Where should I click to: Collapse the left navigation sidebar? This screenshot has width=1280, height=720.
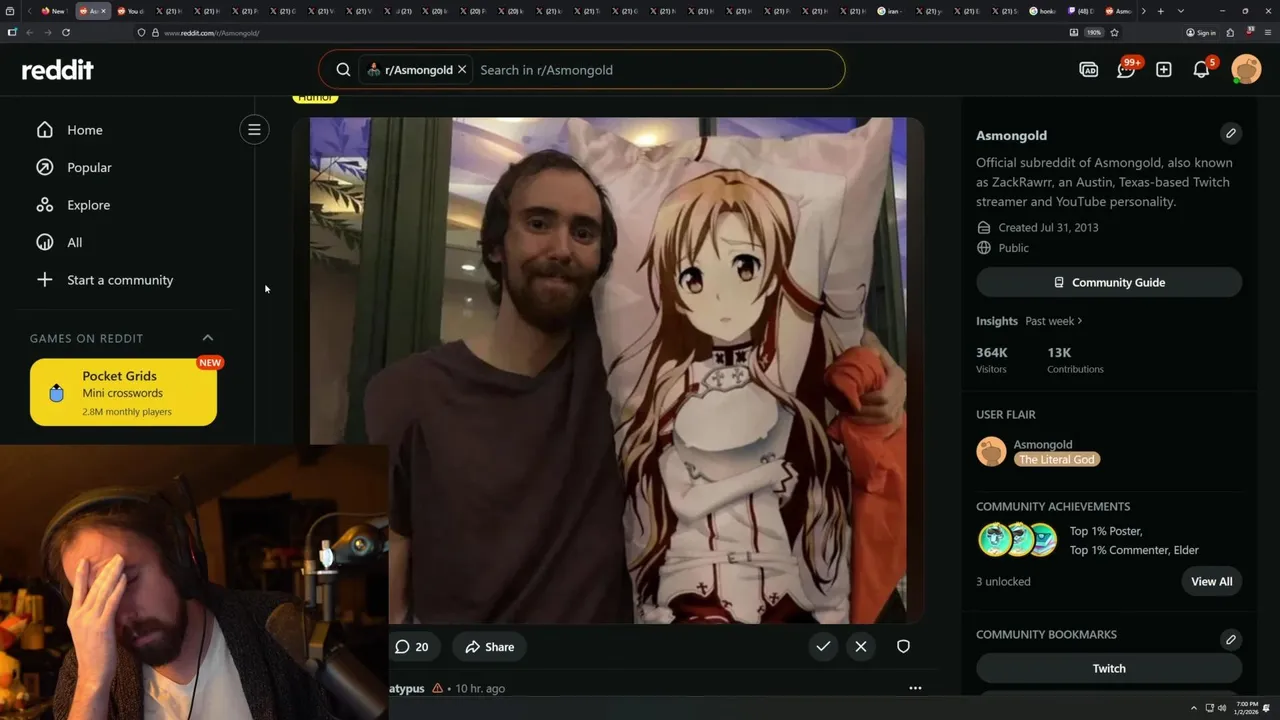(254, 129)
